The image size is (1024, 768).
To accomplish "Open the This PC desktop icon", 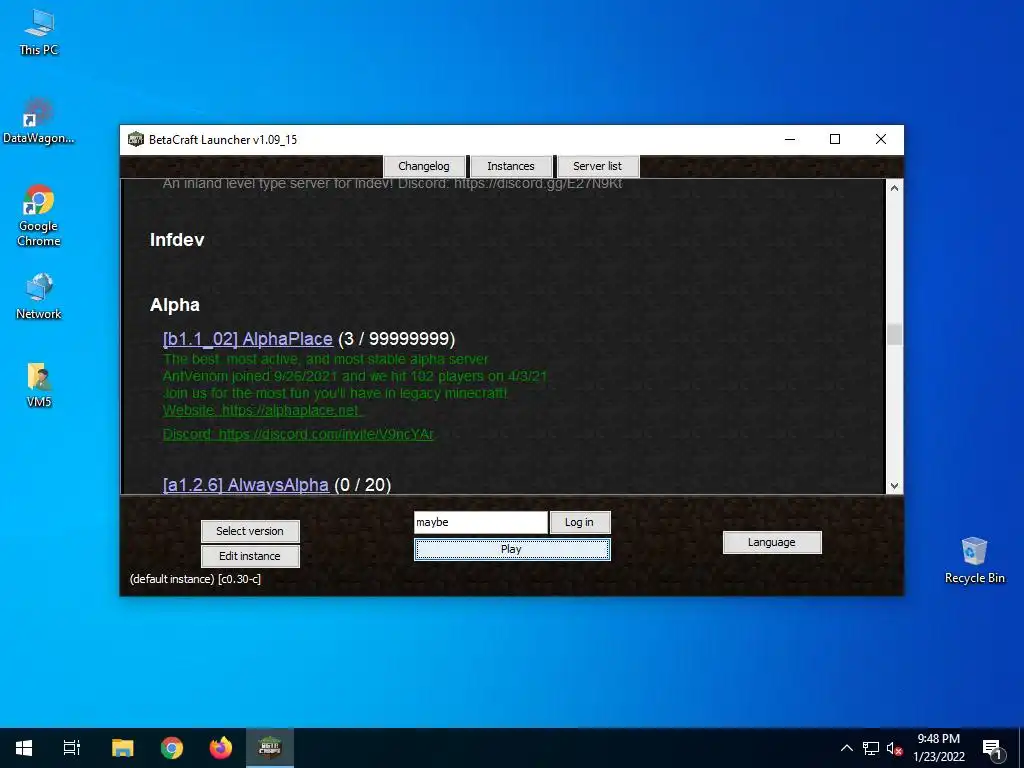I will pyautogui.click(x=39, y=33).
